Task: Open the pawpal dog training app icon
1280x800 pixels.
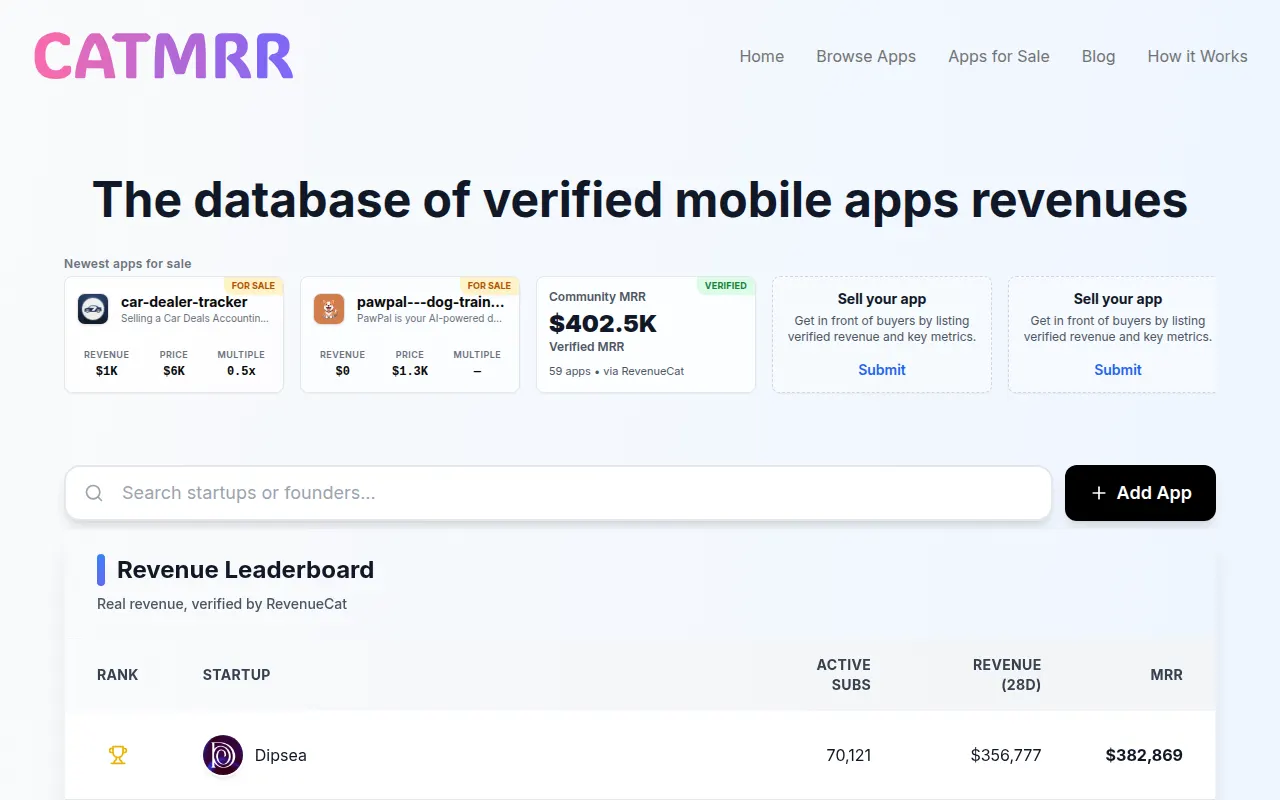Action: (329, 309)
